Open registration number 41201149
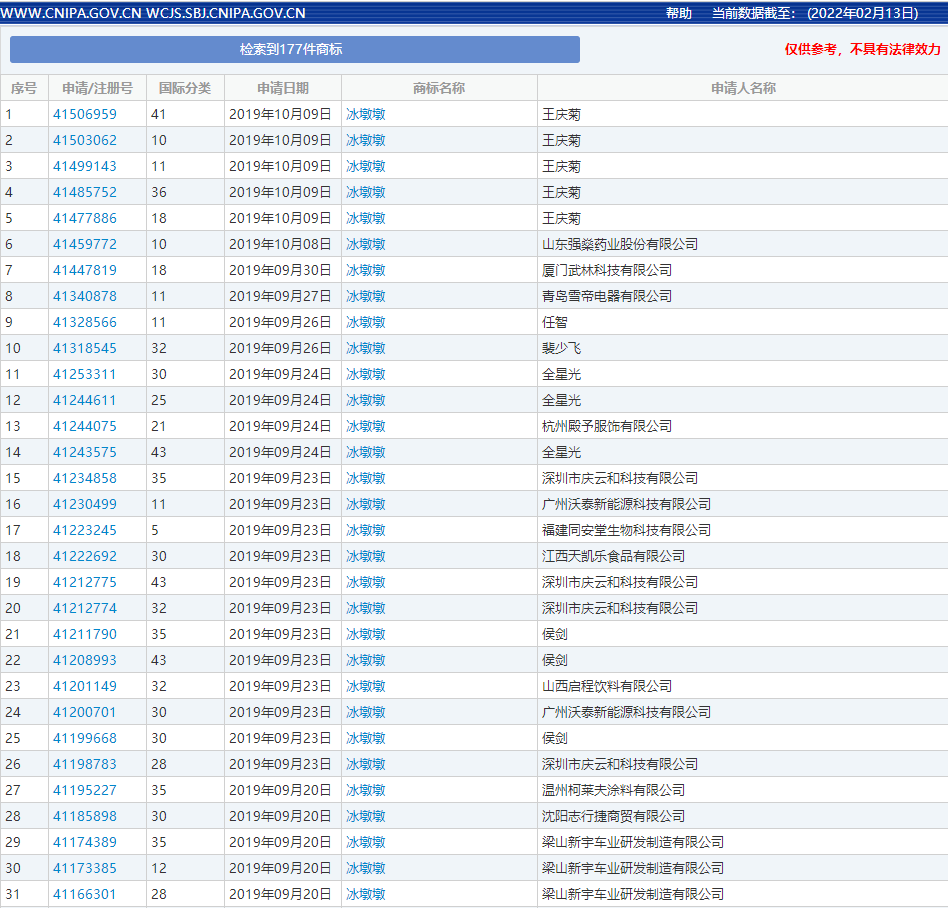The image size is (948, 908). coord(85,686)
